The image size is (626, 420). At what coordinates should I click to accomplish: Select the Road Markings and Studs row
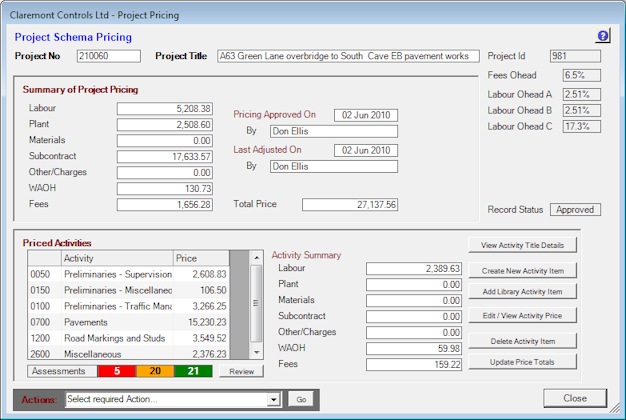(129, 338)
